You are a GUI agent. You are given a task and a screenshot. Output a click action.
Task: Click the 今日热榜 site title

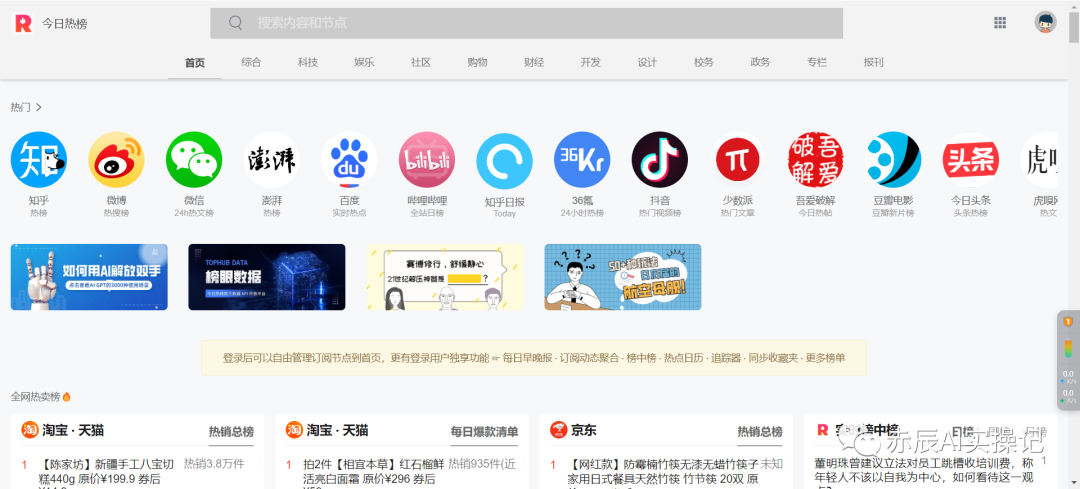pos(65,24)
